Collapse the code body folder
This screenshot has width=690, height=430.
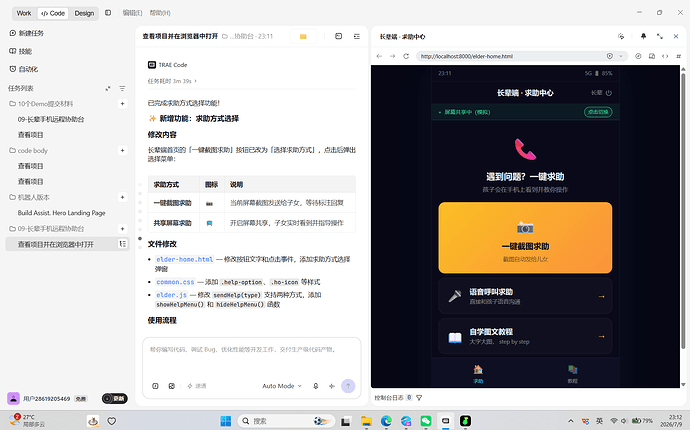[x=29, y=151]
